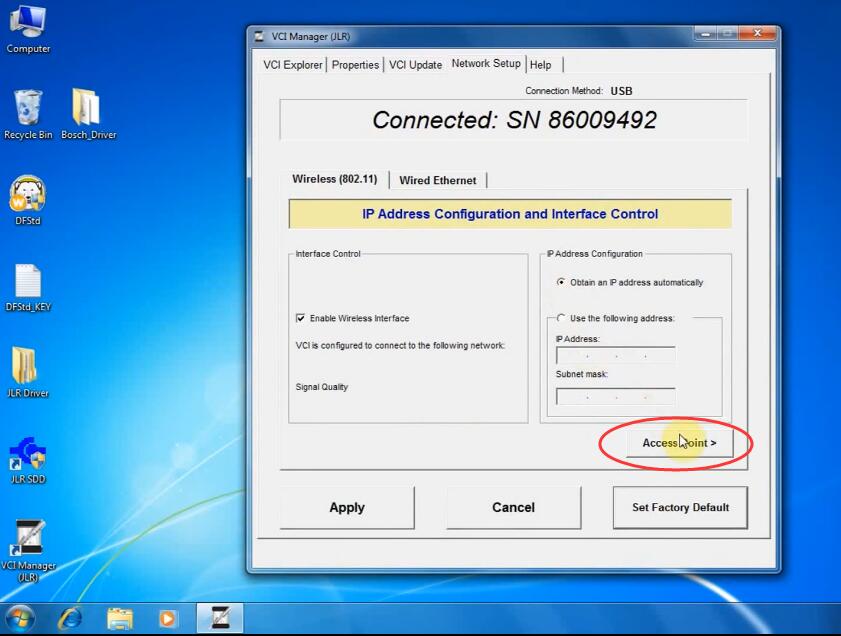Click the Access Point > button

coord(680,443)
